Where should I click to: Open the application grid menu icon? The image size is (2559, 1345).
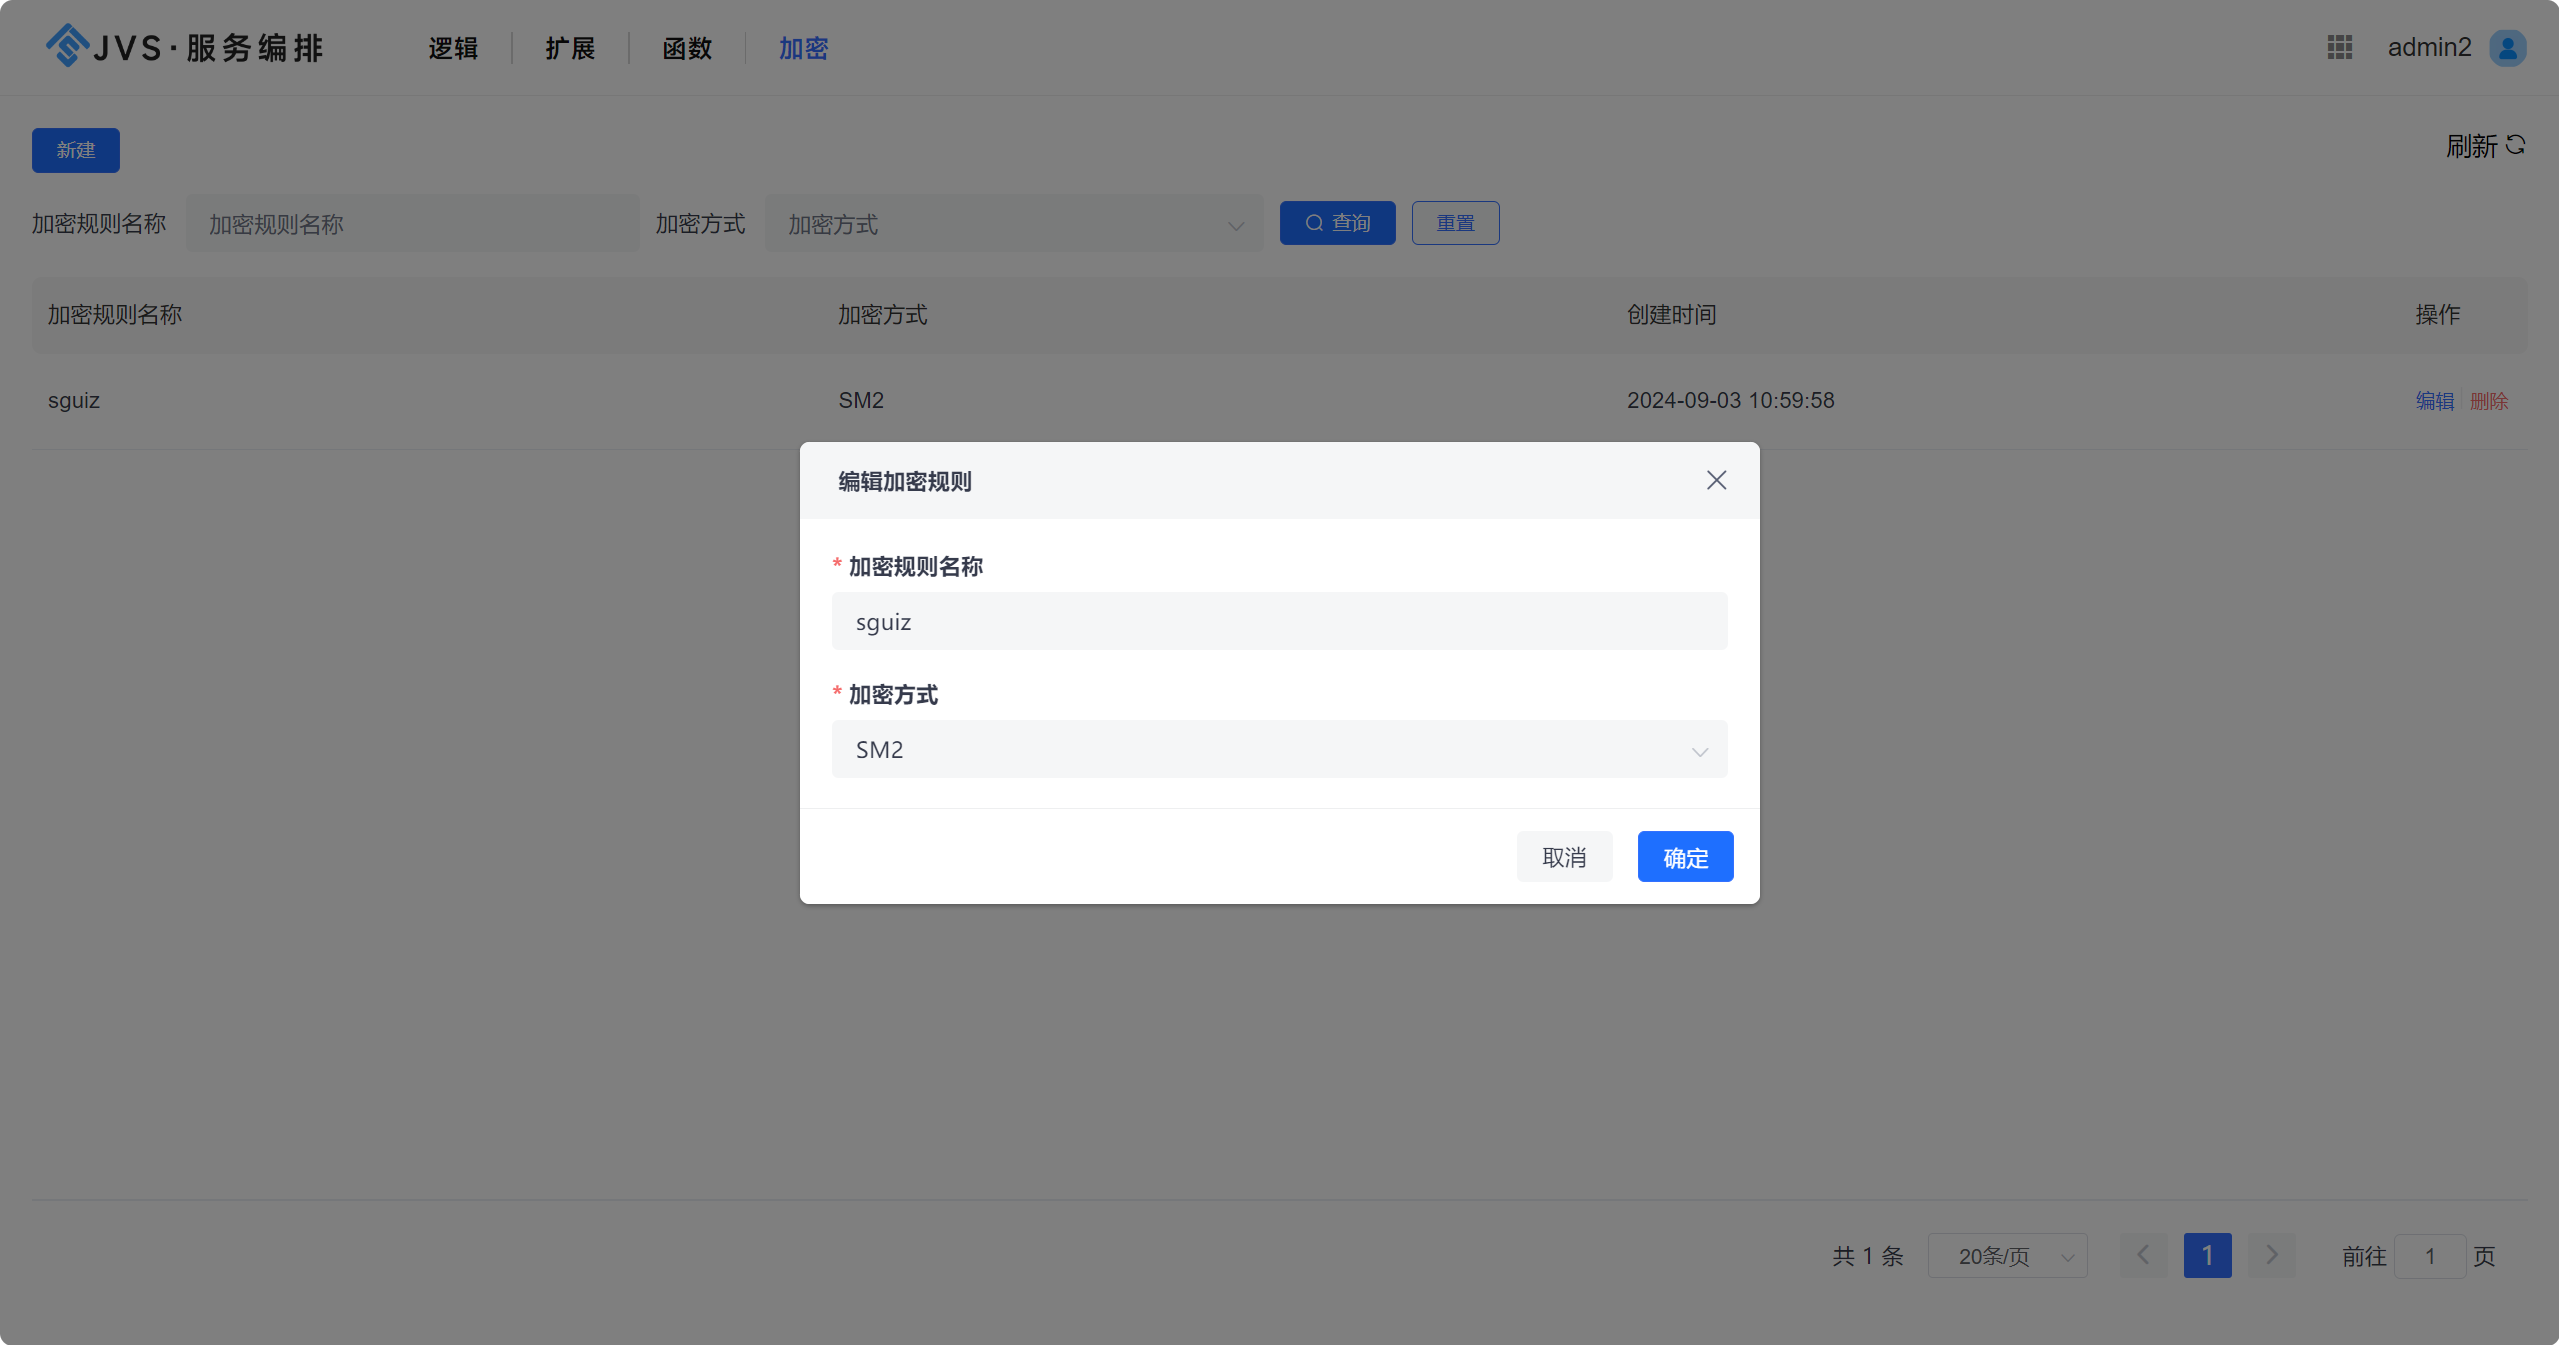(x=2340, y=47)
